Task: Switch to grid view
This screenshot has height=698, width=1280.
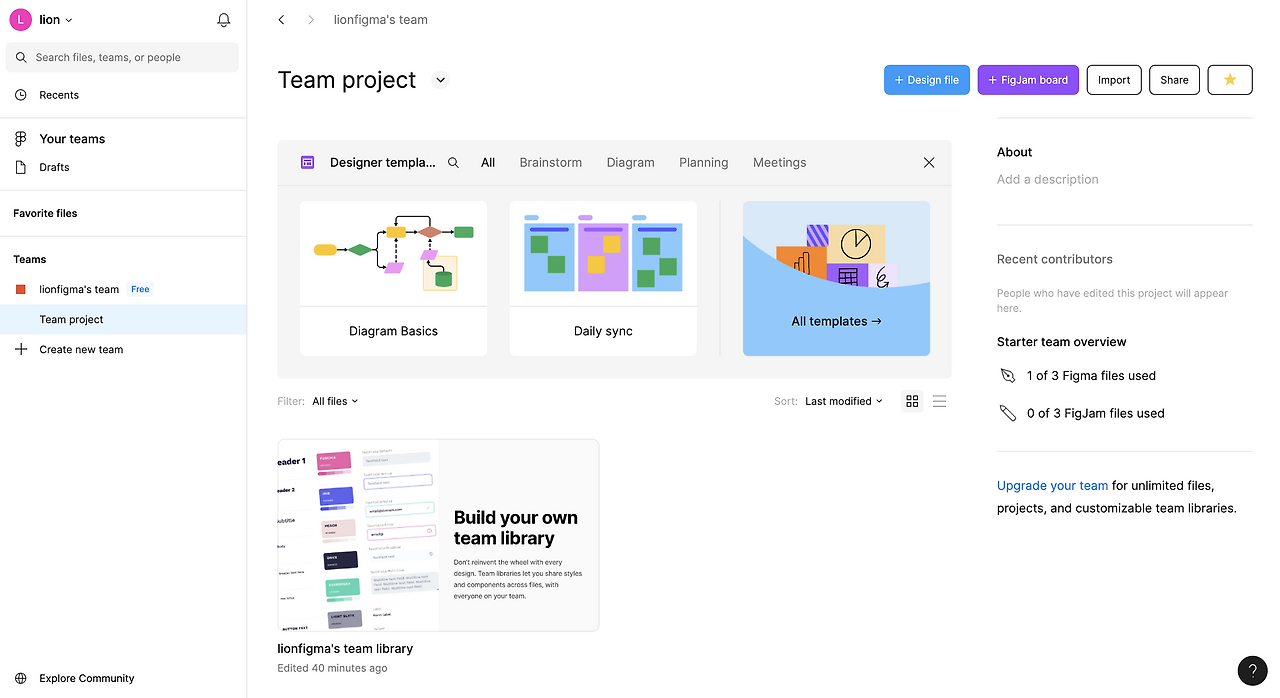Action: point(912,401)
